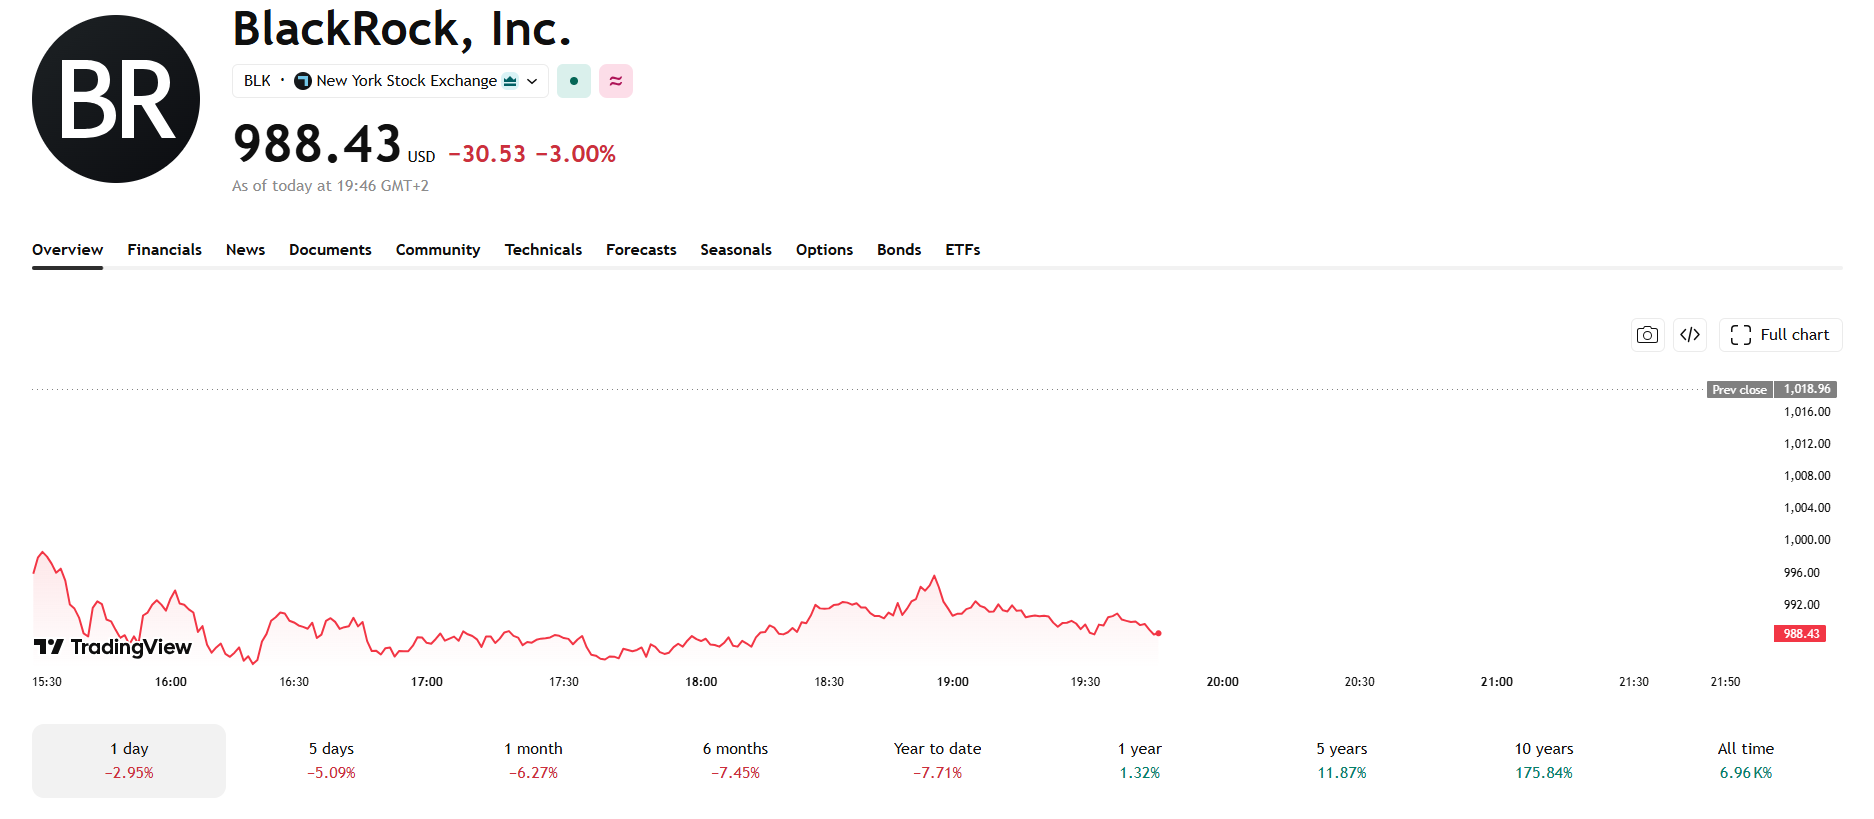Go to the Community tab
Image resolution: width=1874 pixels, height=819 pixels.
tap(438, 250)
